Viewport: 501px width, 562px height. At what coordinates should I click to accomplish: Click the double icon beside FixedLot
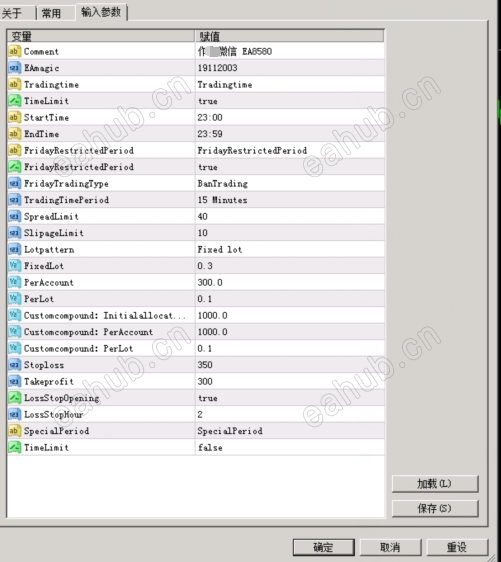tap(14, 266)
